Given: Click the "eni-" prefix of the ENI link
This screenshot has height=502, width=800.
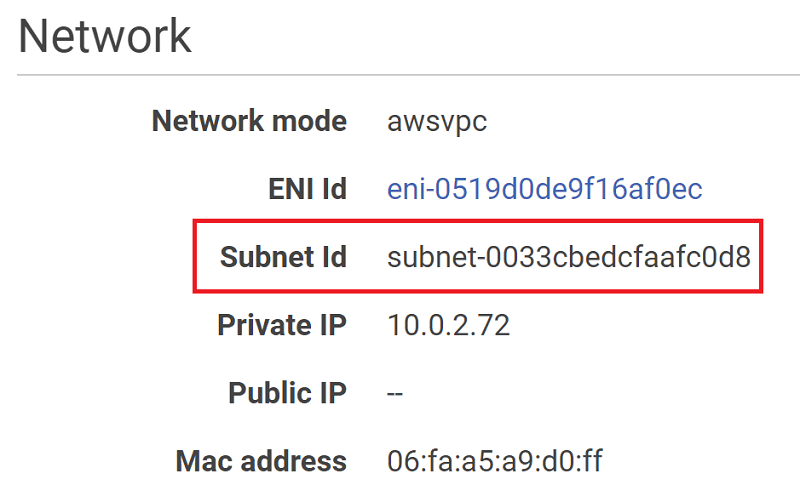Looking at the screenshot, I should [x=409, y=189].
